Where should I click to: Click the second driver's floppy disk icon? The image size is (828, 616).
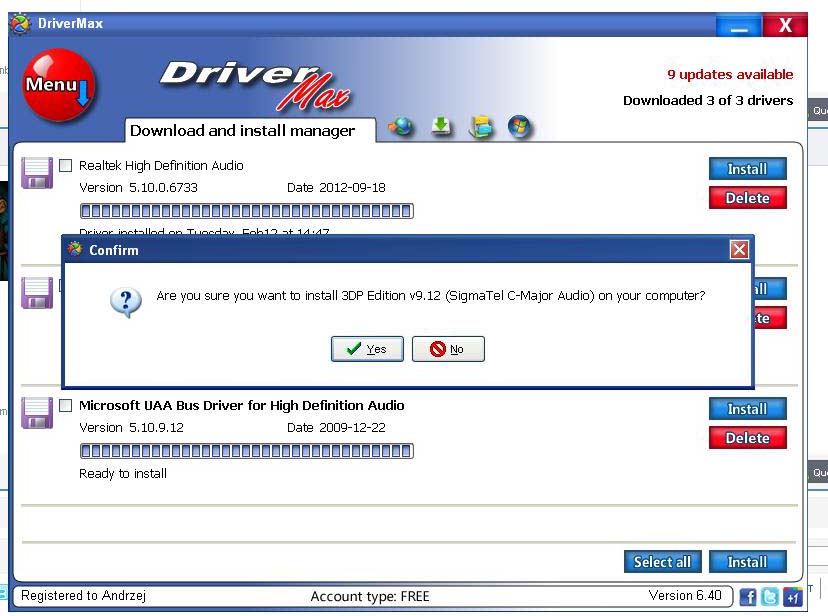tap(37, 292)
